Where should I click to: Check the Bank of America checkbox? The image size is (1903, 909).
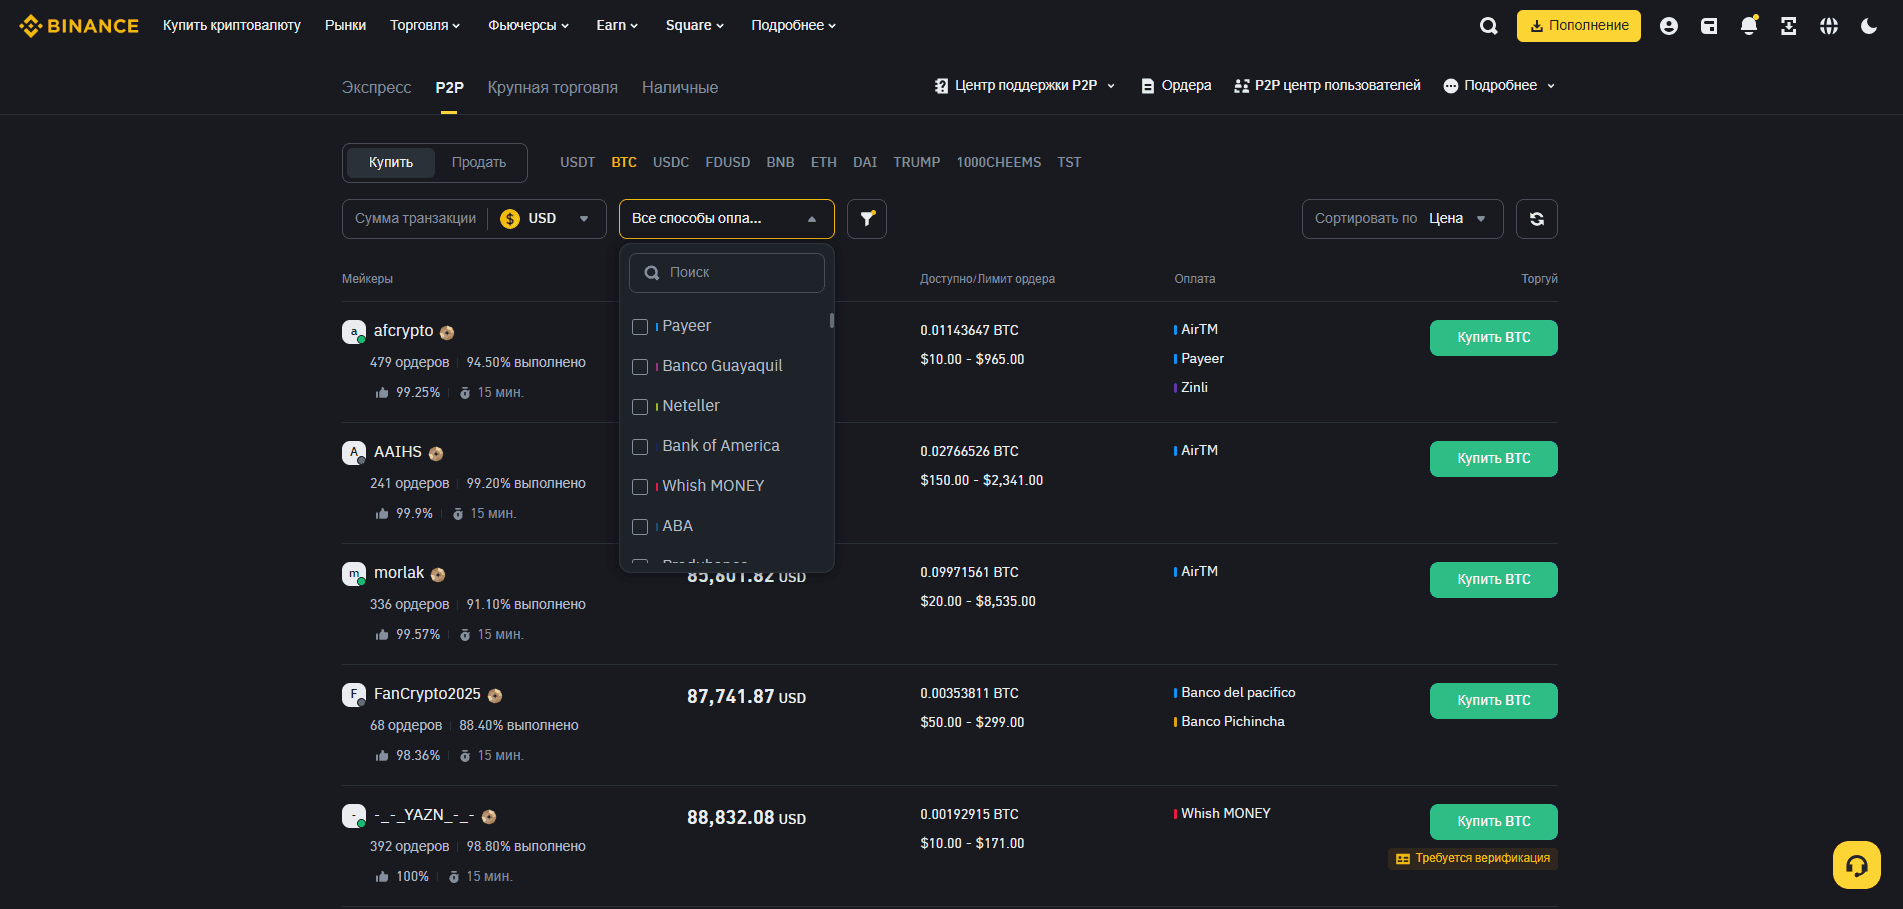[x=640, y=447]
